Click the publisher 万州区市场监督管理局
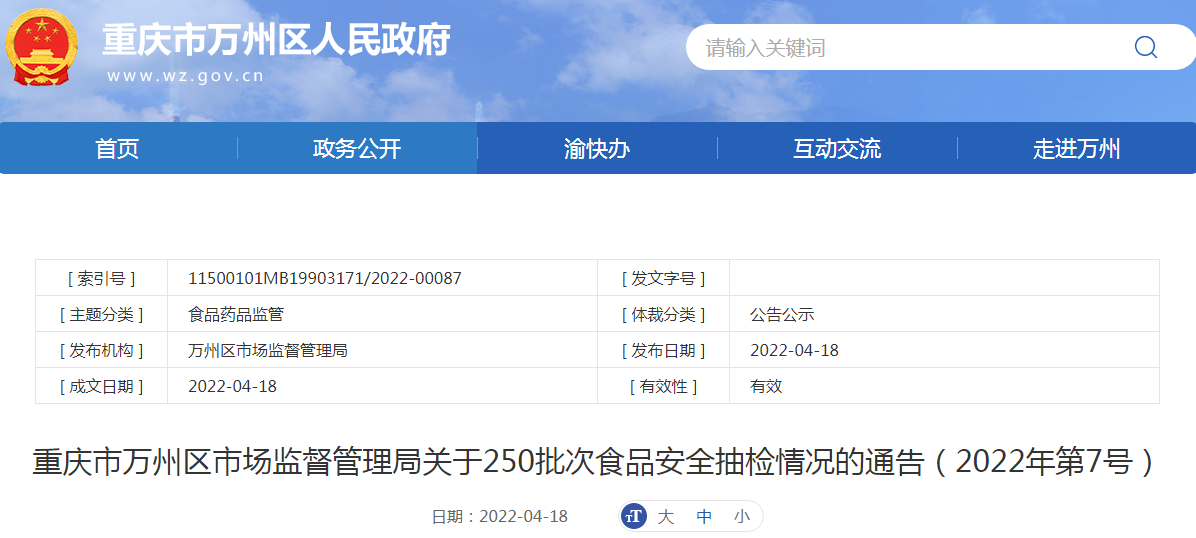The height and width of the screenshot is (538, 1196). tap(268, 350)
